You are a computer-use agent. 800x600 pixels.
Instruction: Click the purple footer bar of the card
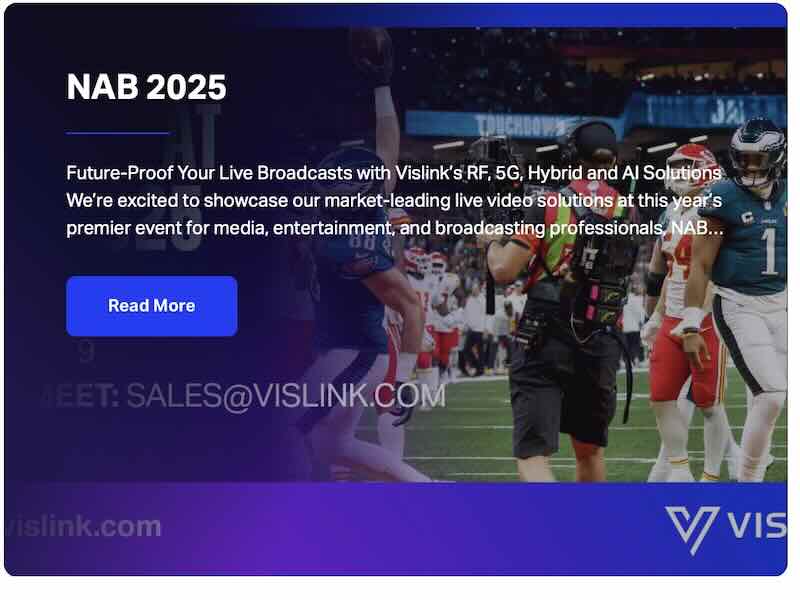396,529
